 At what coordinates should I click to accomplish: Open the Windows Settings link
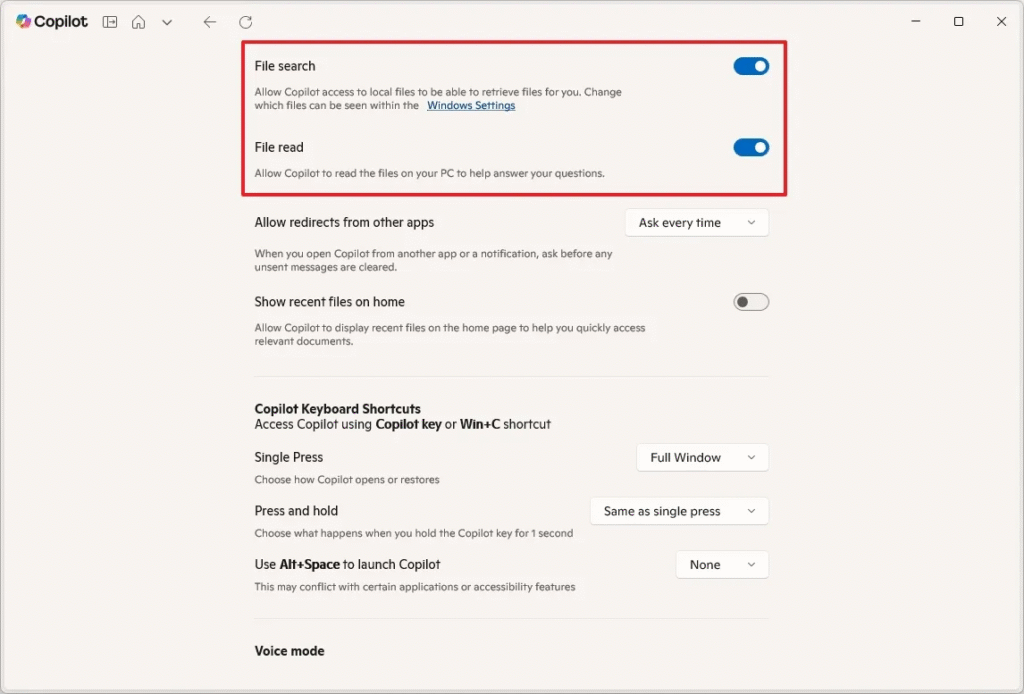pos(471,106)
